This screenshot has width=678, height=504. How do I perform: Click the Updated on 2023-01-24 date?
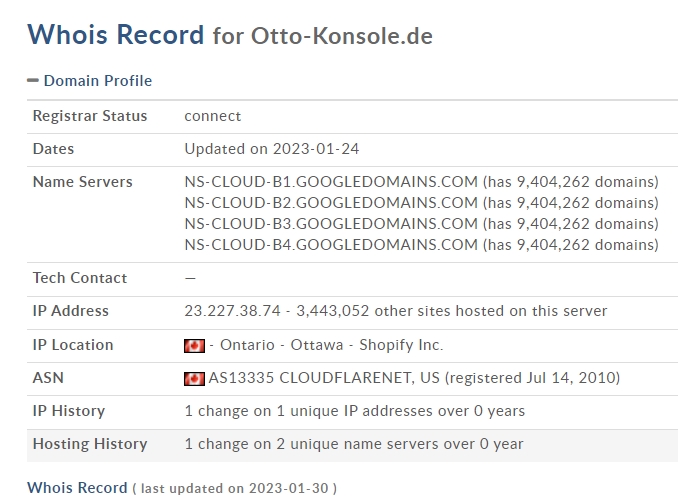(272, 149)
